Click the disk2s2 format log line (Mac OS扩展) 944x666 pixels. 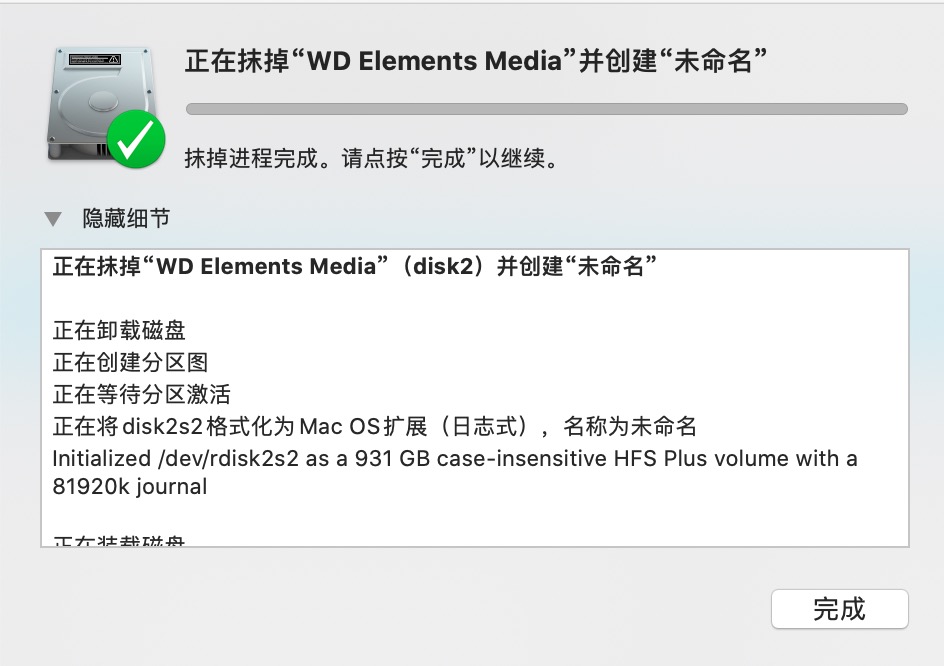click(x=374, y=427)
